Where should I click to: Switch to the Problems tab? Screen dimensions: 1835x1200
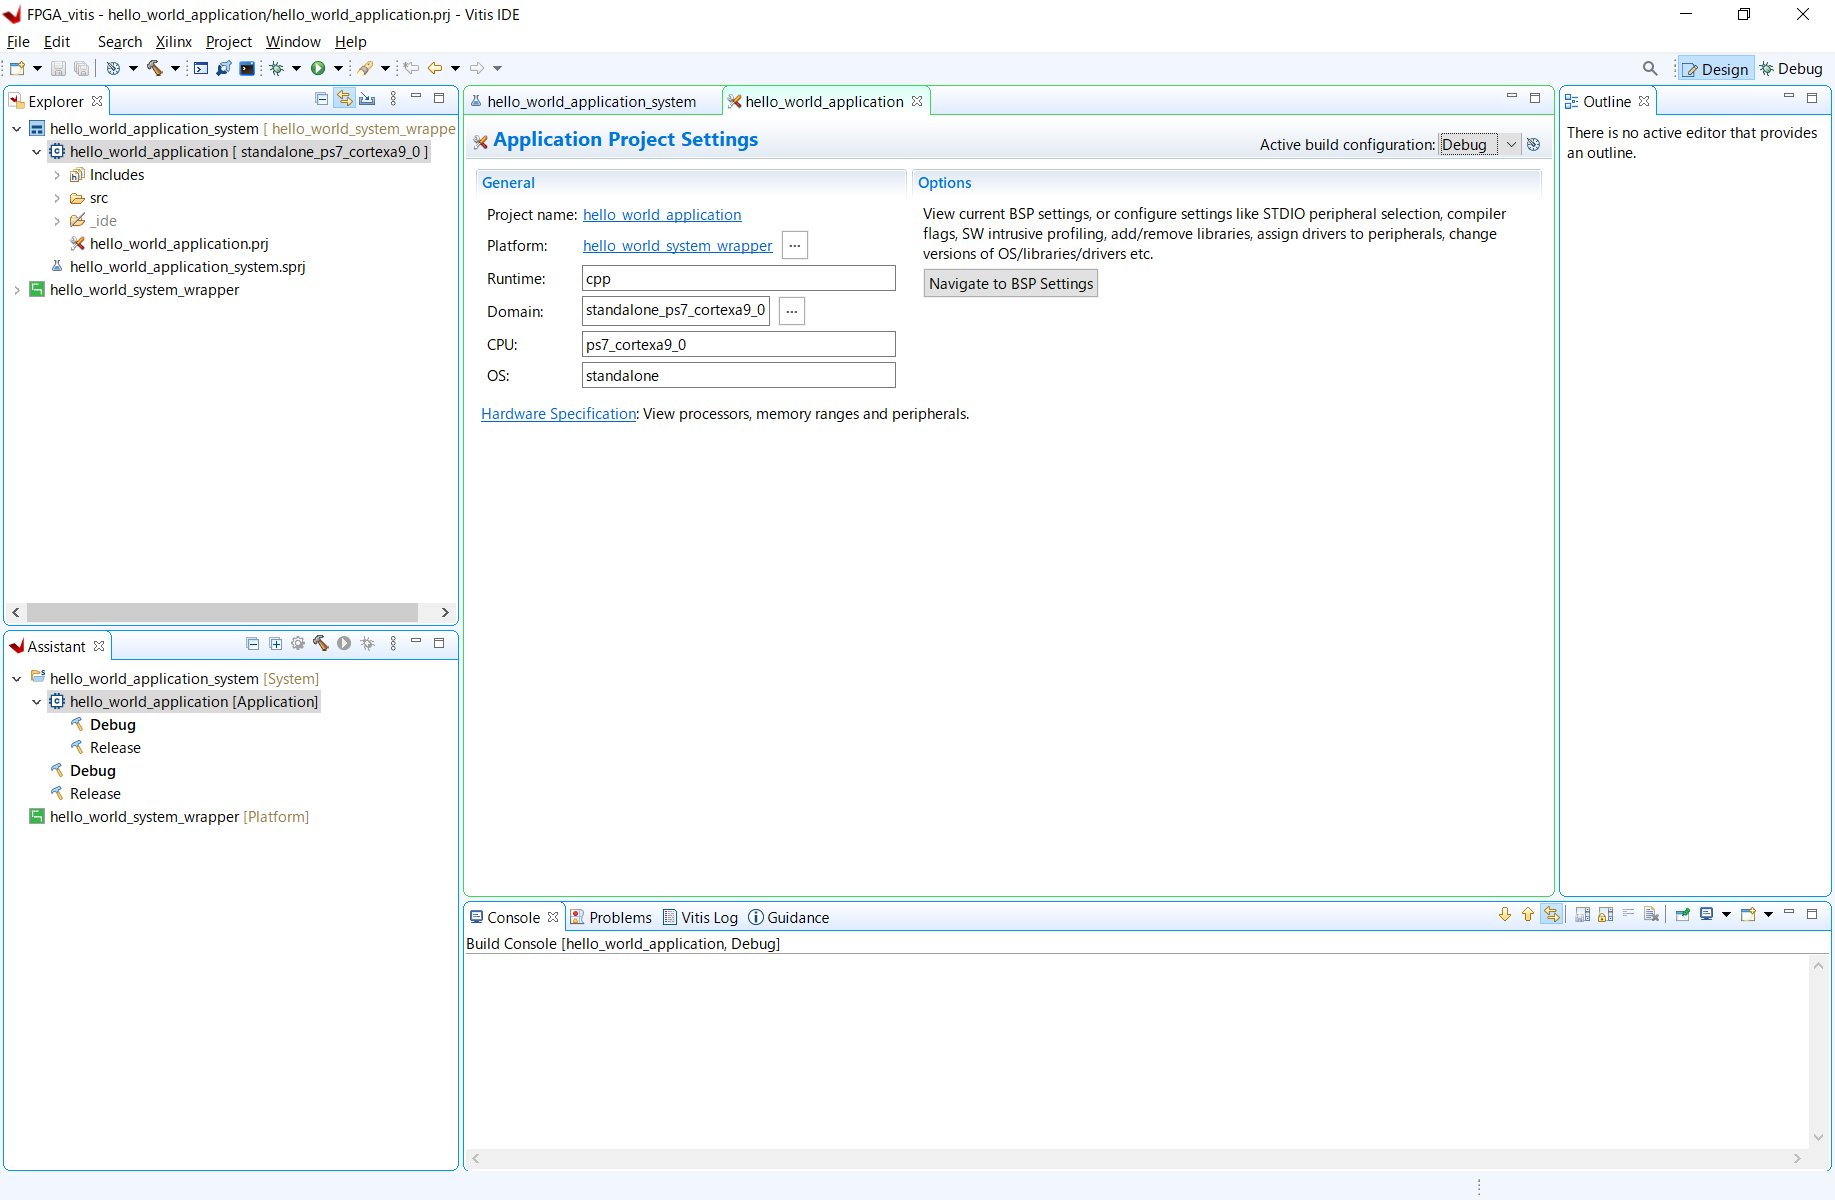tap(610, 918)
